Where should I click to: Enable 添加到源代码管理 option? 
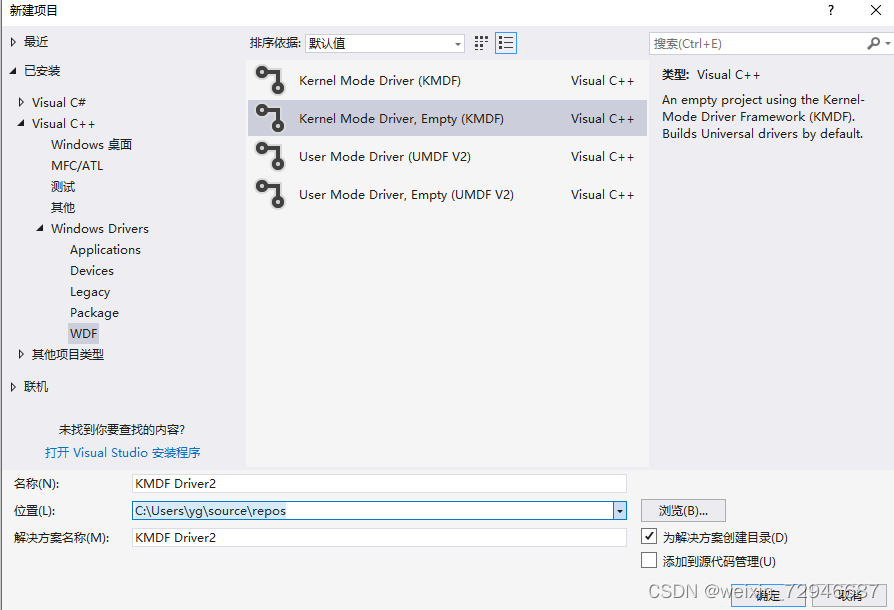coord(649,560)
